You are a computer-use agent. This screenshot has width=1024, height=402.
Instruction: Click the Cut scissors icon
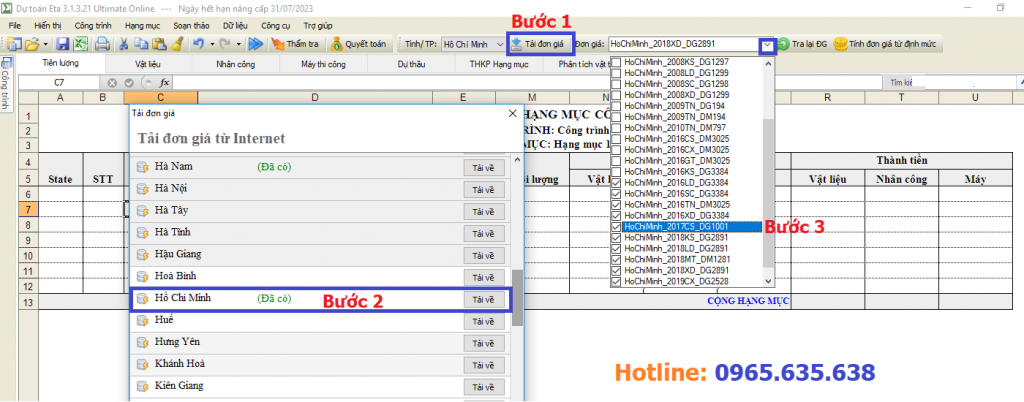tap(123, 44)
